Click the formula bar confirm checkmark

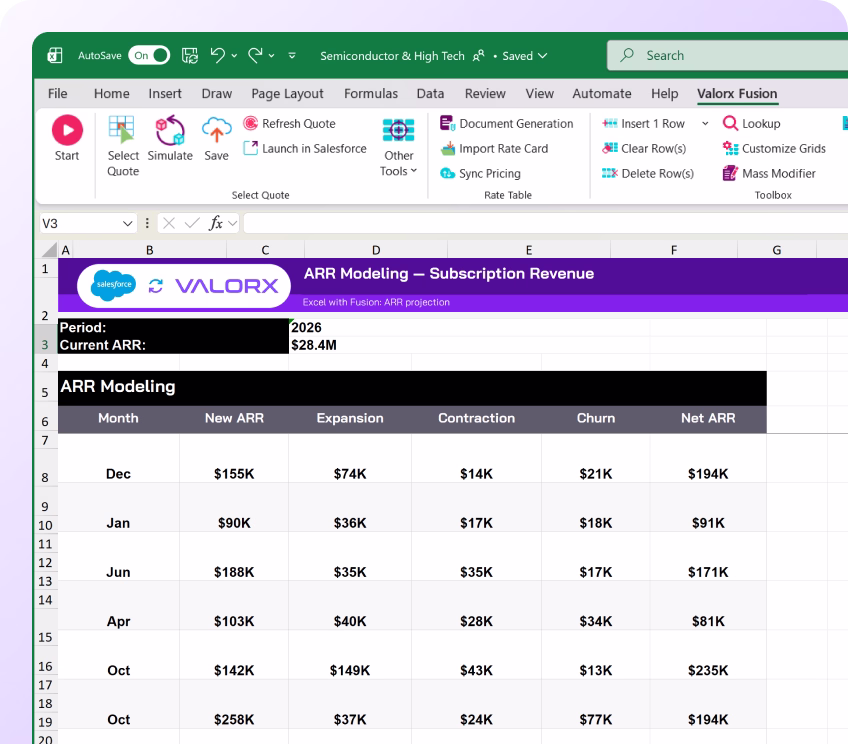tap(192, 223)
